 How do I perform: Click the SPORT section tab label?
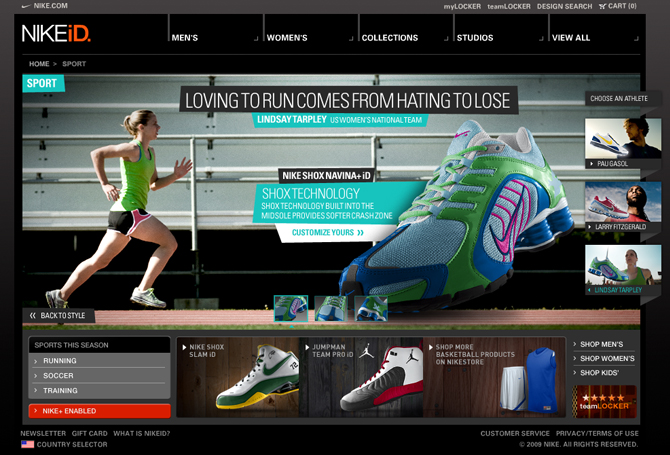coord(43,83)
